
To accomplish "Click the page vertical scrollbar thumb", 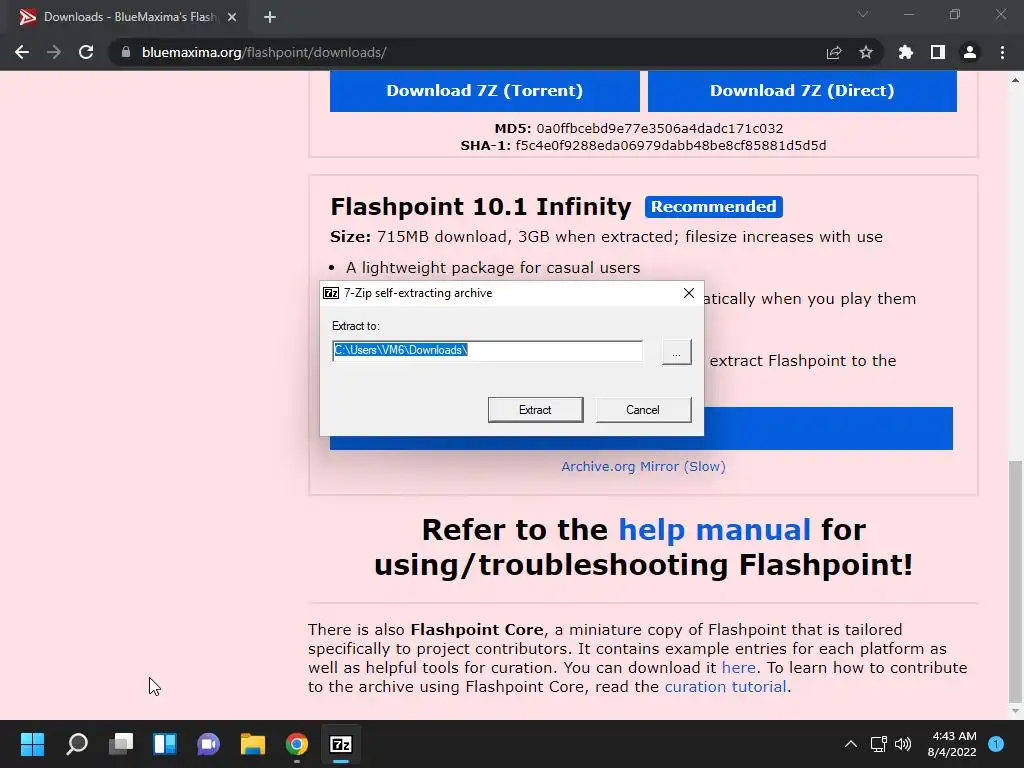I will coord(1015,581).
